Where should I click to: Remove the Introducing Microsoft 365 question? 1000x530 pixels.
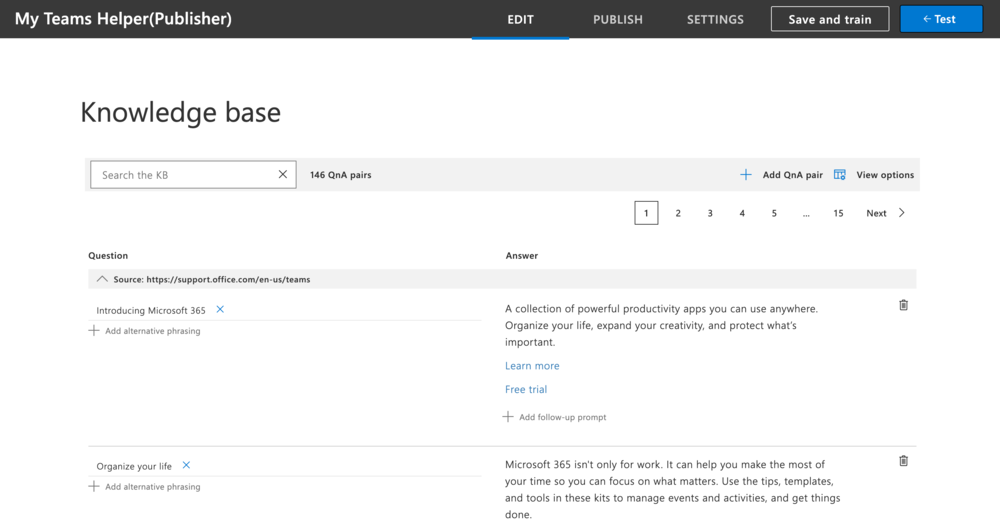pos(220,309)
